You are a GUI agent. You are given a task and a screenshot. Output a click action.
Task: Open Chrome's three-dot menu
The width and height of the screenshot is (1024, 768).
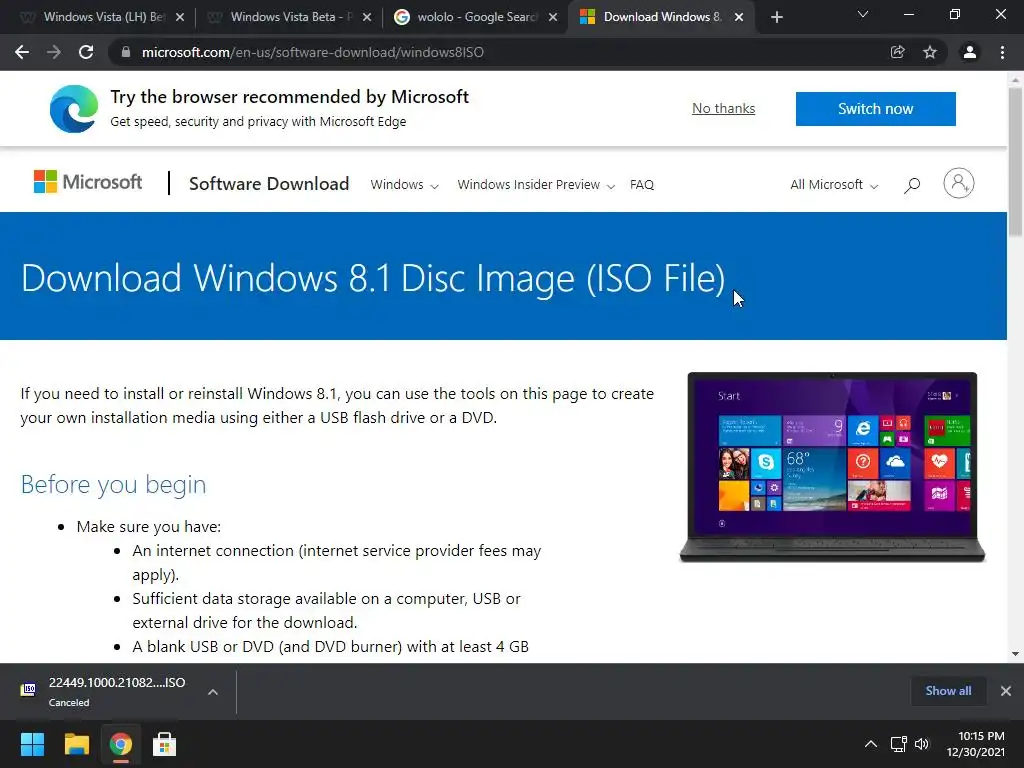[1002, 52]
